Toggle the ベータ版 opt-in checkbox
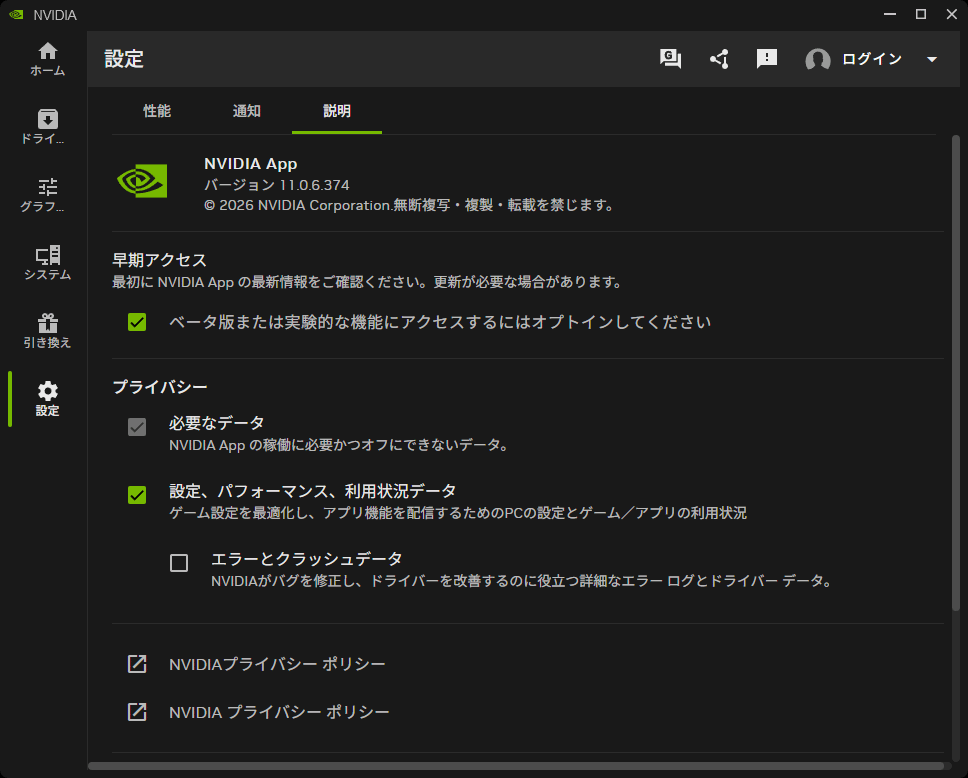The width and height of the screenshot is (968, 778). point(137,322)
